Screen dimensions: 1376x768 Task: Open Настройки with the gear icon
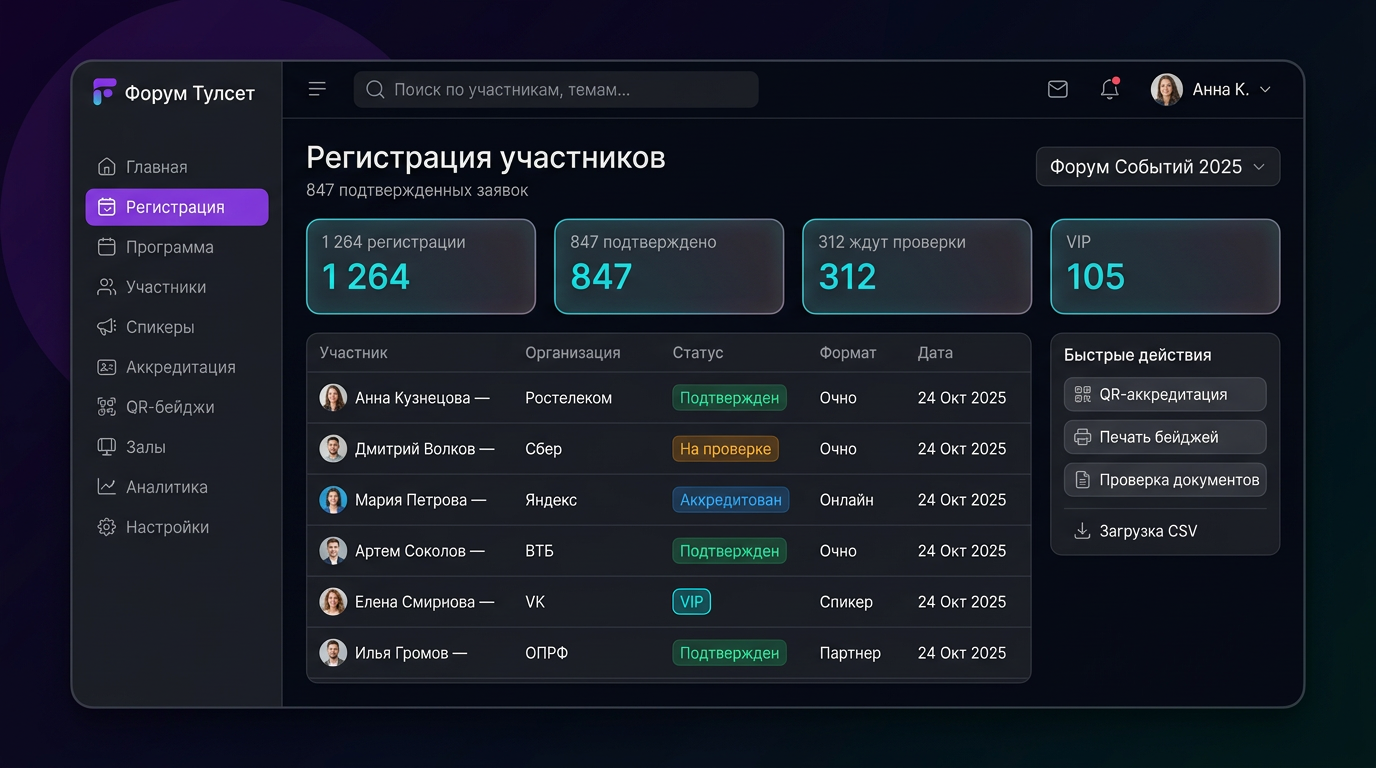(107, 527)
